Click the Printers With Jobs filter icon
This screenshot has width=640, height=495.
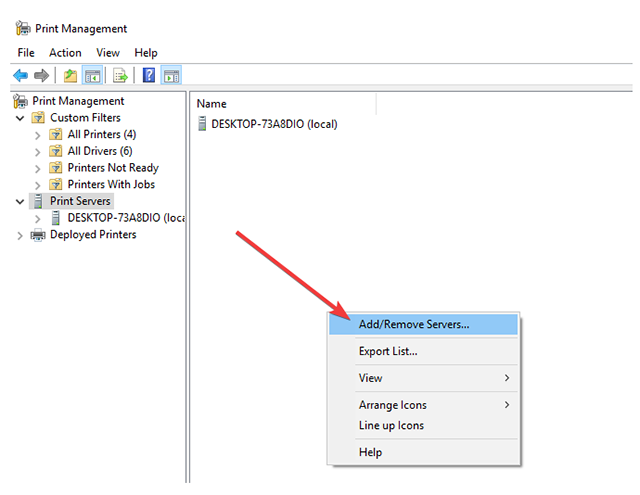56,184
